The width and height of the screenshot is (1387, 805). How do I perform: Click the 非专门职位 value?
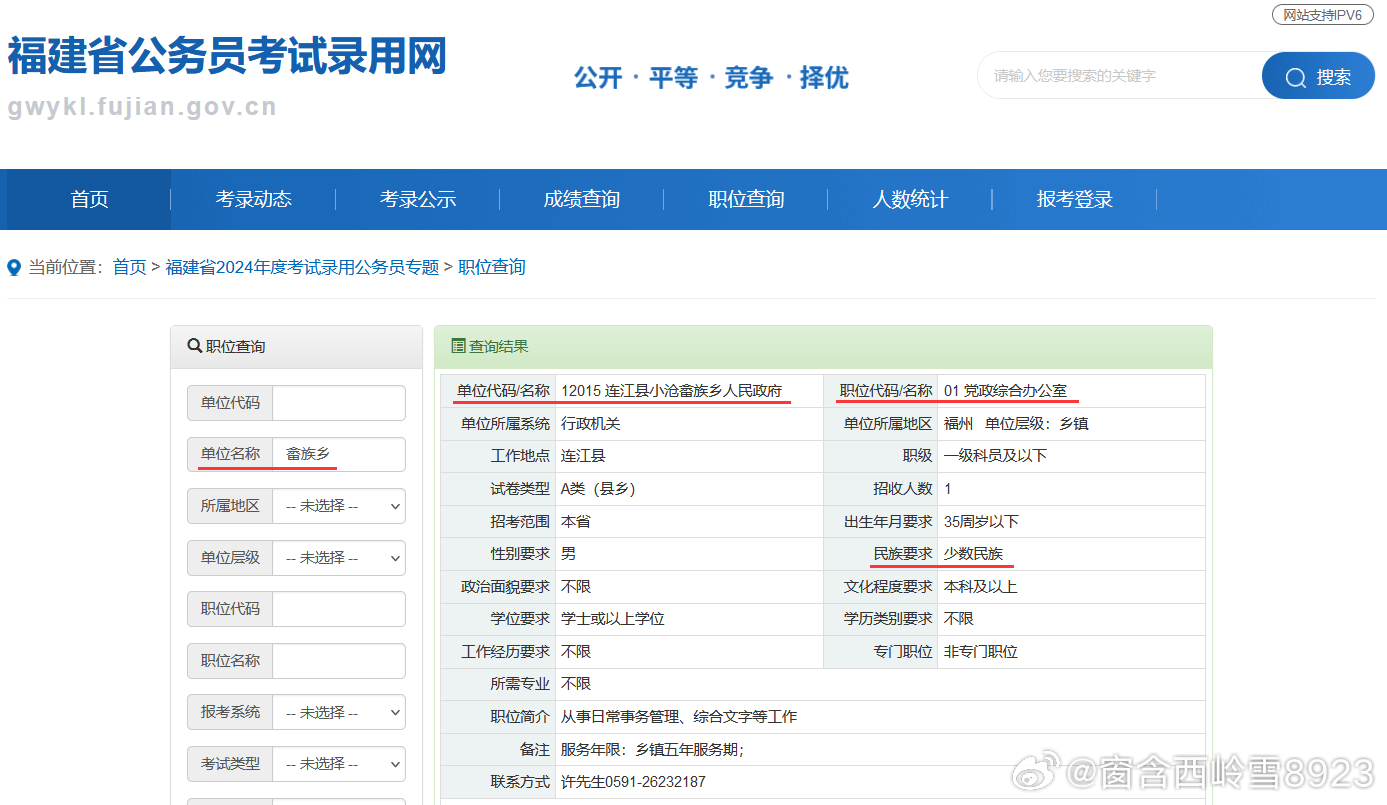980,652
